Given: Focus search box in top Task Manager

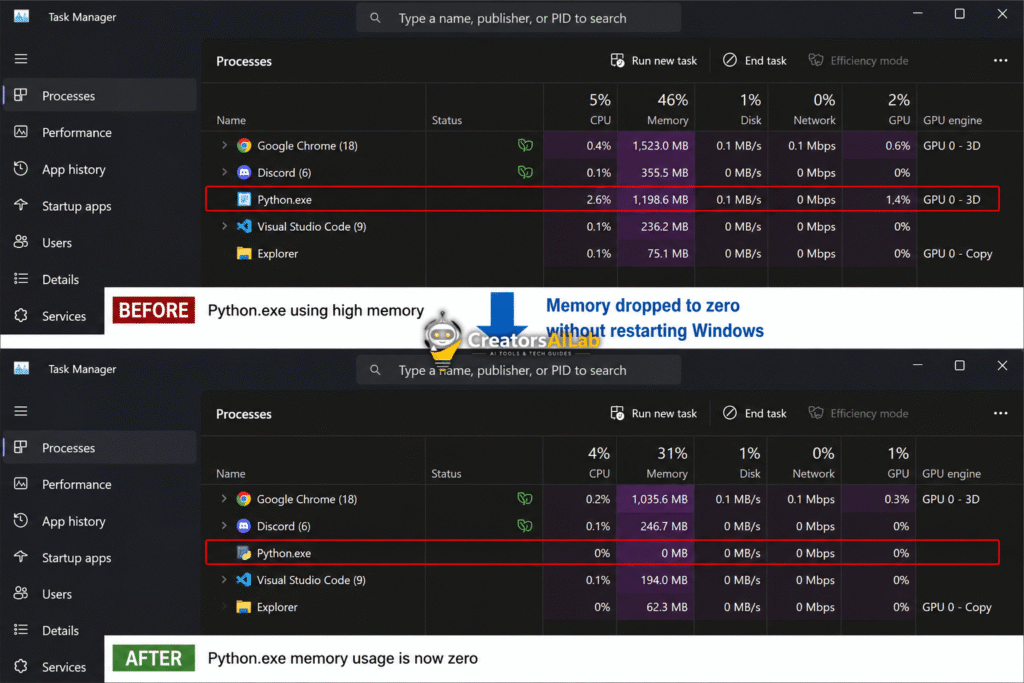Looking at the screenshot, I should pos(519,18).
